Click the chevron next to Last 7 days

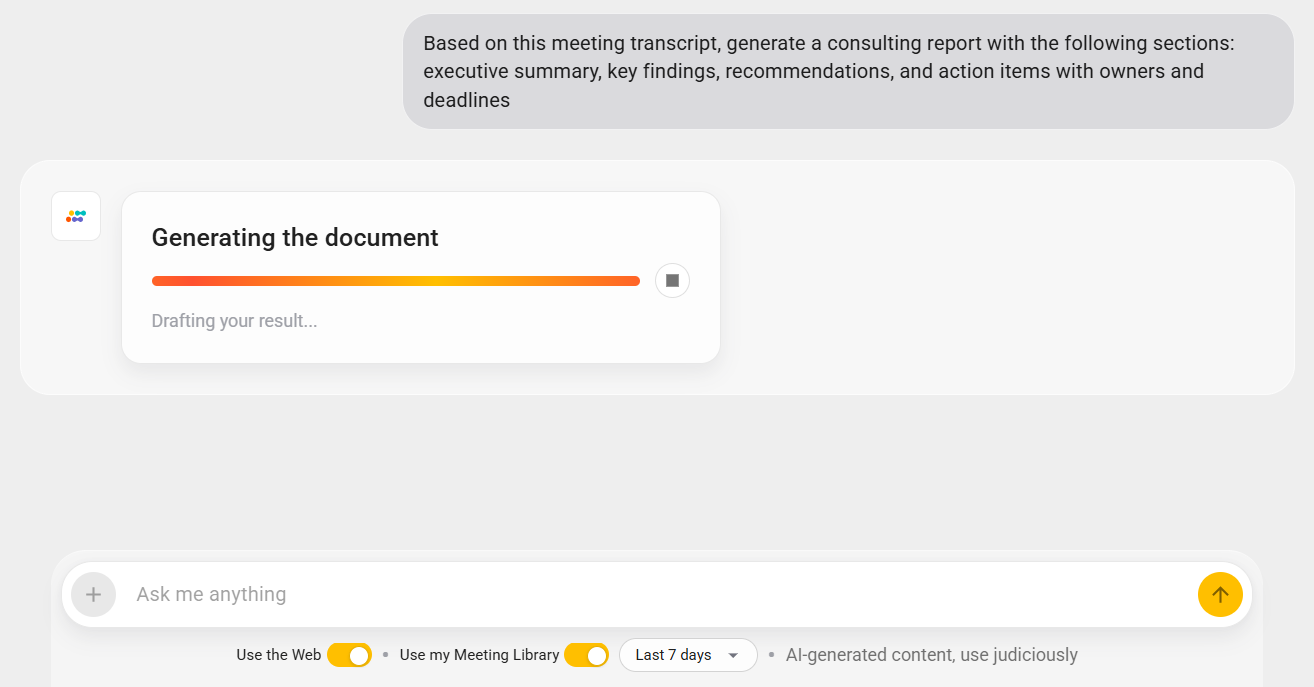(x=731, y=655)
